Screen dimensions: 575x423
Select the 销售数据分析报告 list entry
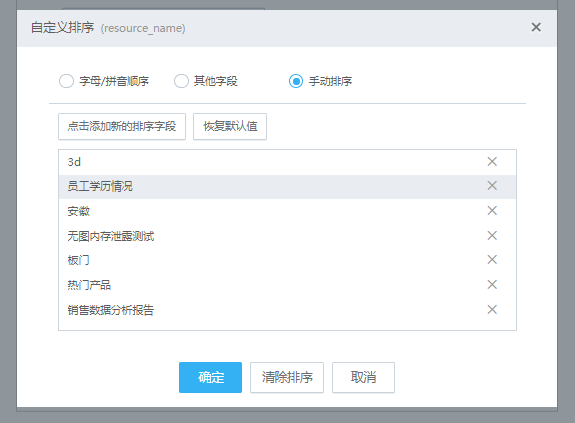287,310
